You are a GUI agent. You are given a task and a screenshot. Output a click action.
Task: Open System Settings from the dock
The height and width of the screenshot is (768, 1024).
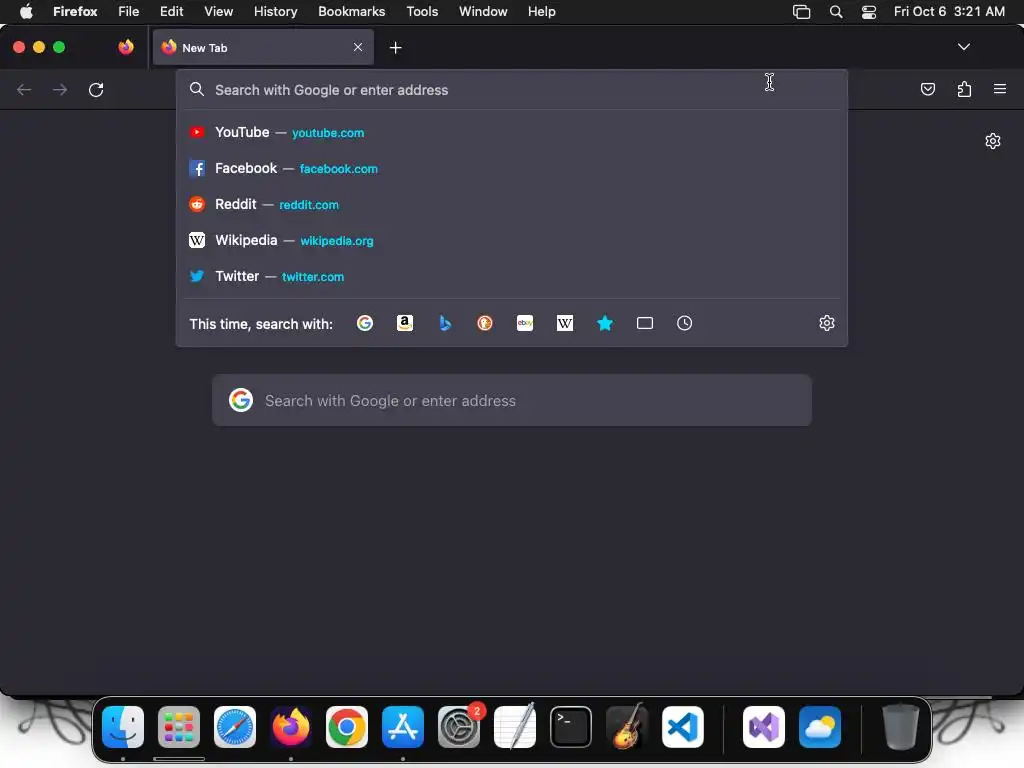point(459,727)
